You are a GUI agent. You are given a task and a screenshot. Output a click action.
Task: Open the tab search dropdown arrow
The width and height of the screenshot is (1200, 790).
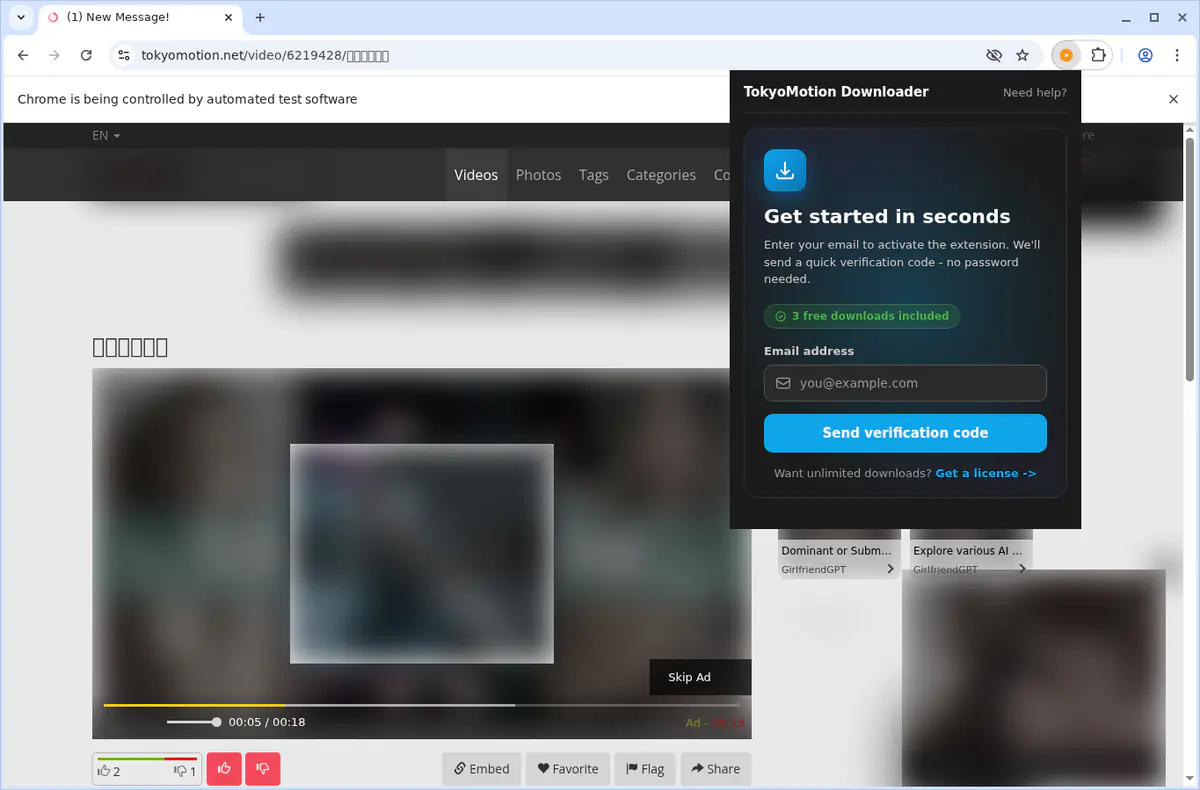[21, 17]
